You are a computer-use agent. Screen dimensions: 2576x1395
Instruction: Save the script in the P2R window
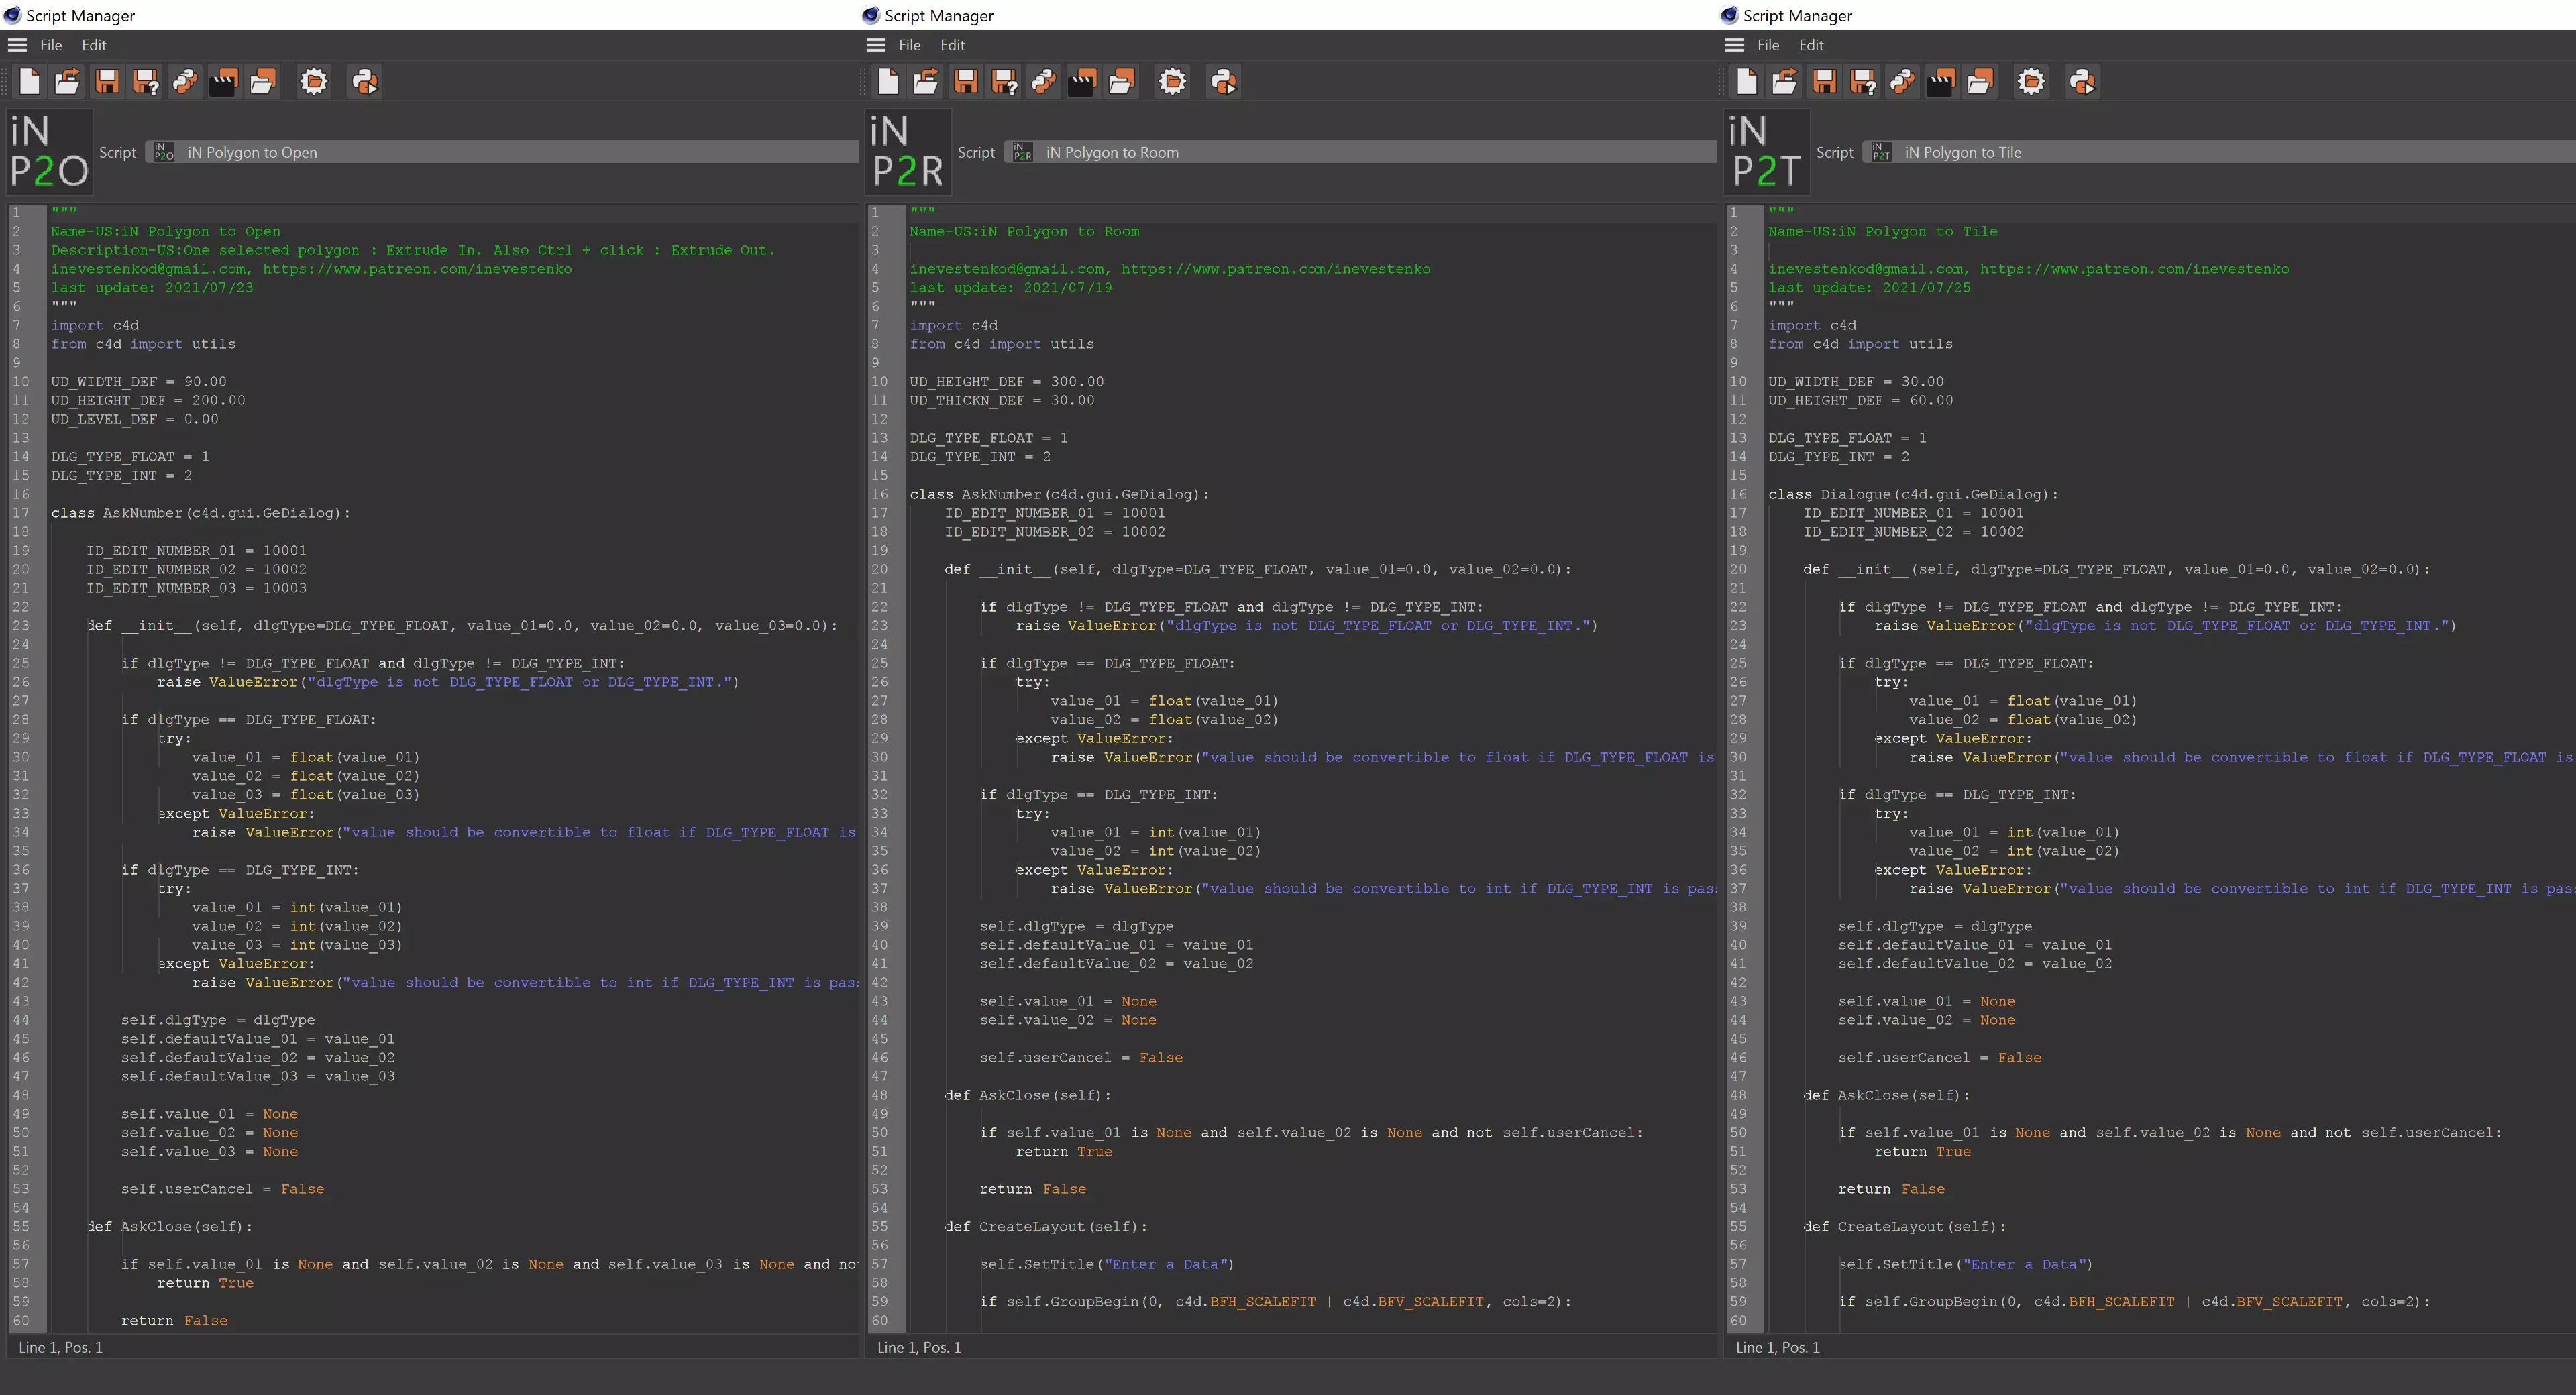(965, 82)
